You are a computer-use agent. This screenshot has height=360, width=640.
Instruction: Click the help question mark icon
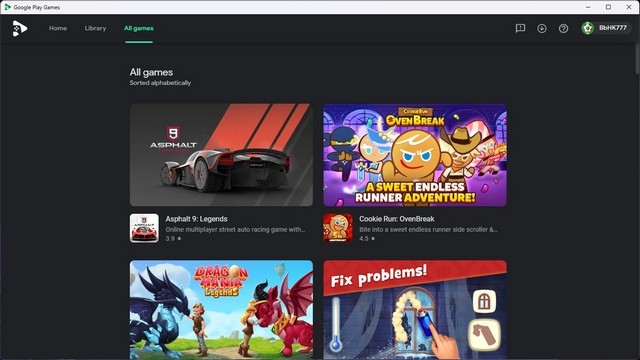click(x=563, y=28)
